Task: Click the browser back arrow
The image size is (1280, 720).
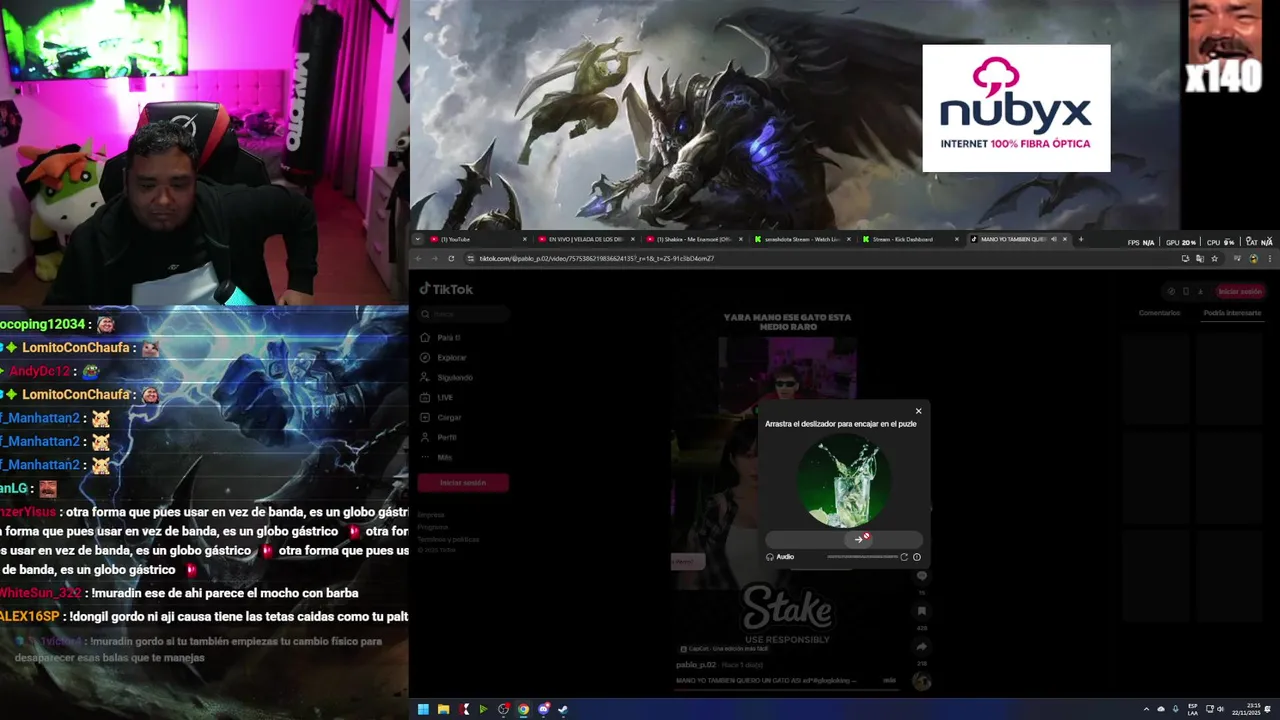Action: pos(419,258)
